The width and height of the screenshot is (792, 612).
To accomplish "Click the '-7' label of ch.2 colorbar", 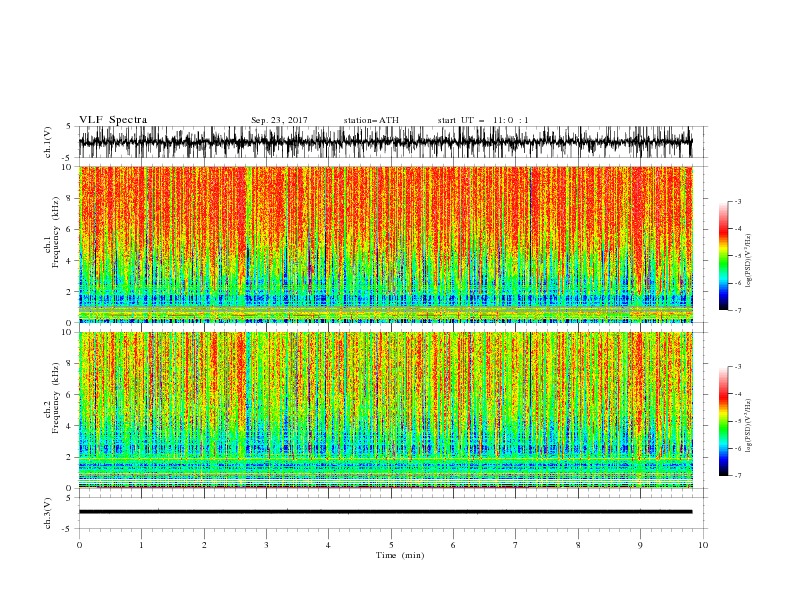I will pos(737,476).
